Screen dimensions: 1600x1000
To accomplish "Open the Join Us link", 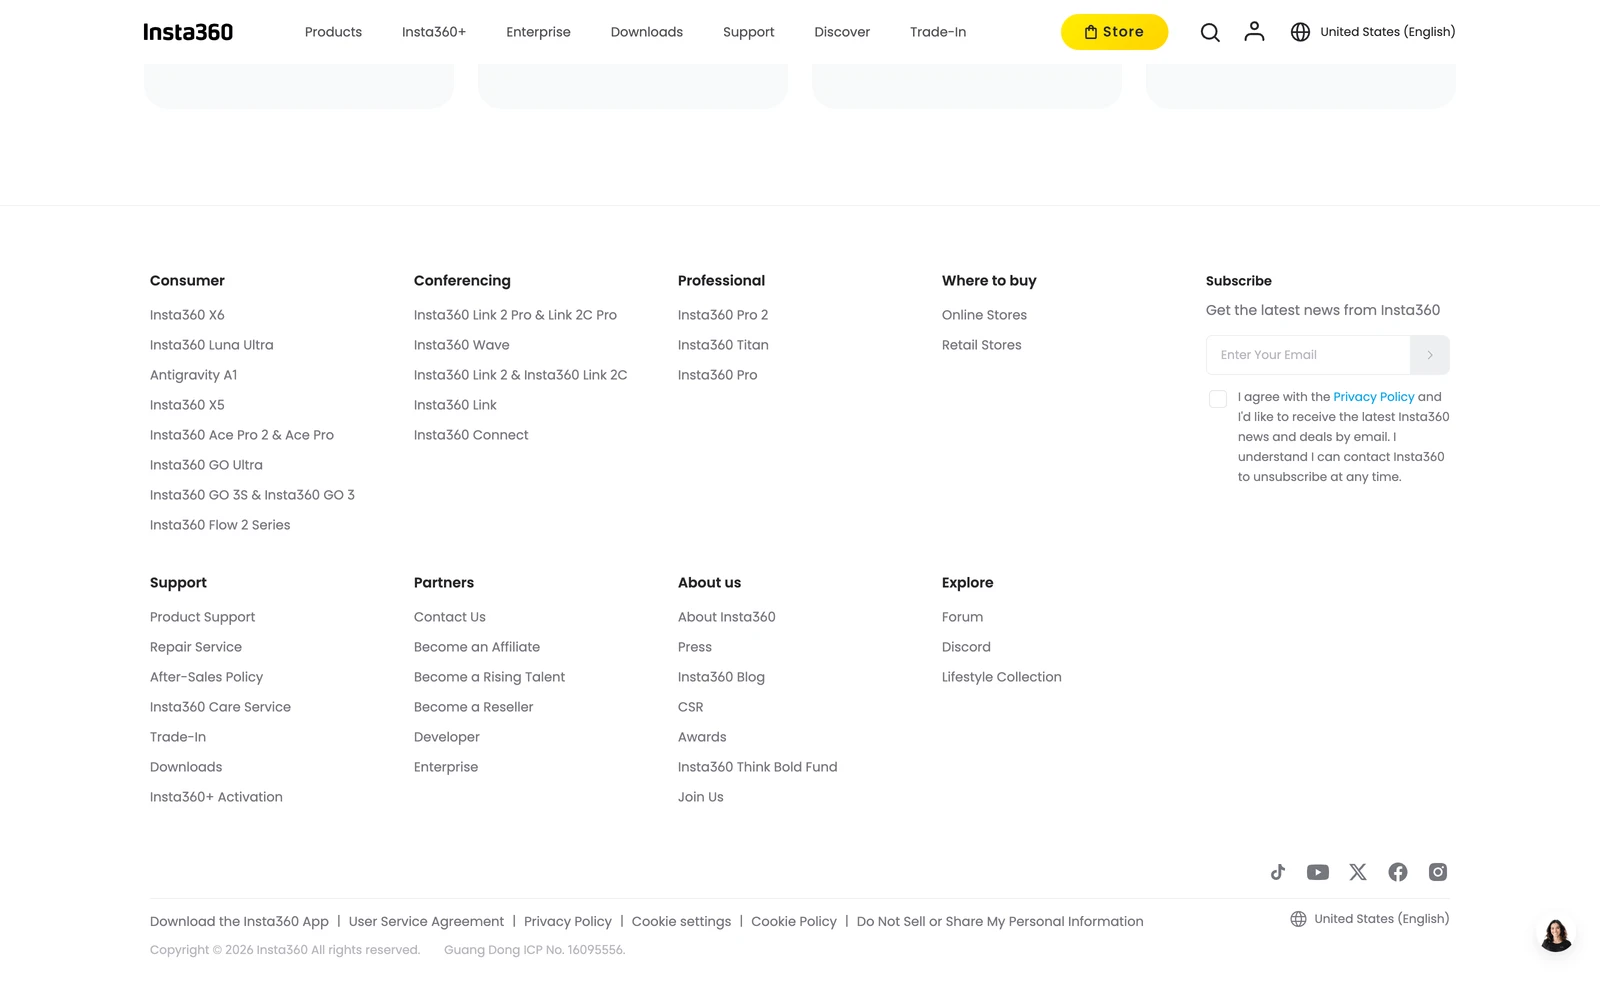I will coord(701,797).
